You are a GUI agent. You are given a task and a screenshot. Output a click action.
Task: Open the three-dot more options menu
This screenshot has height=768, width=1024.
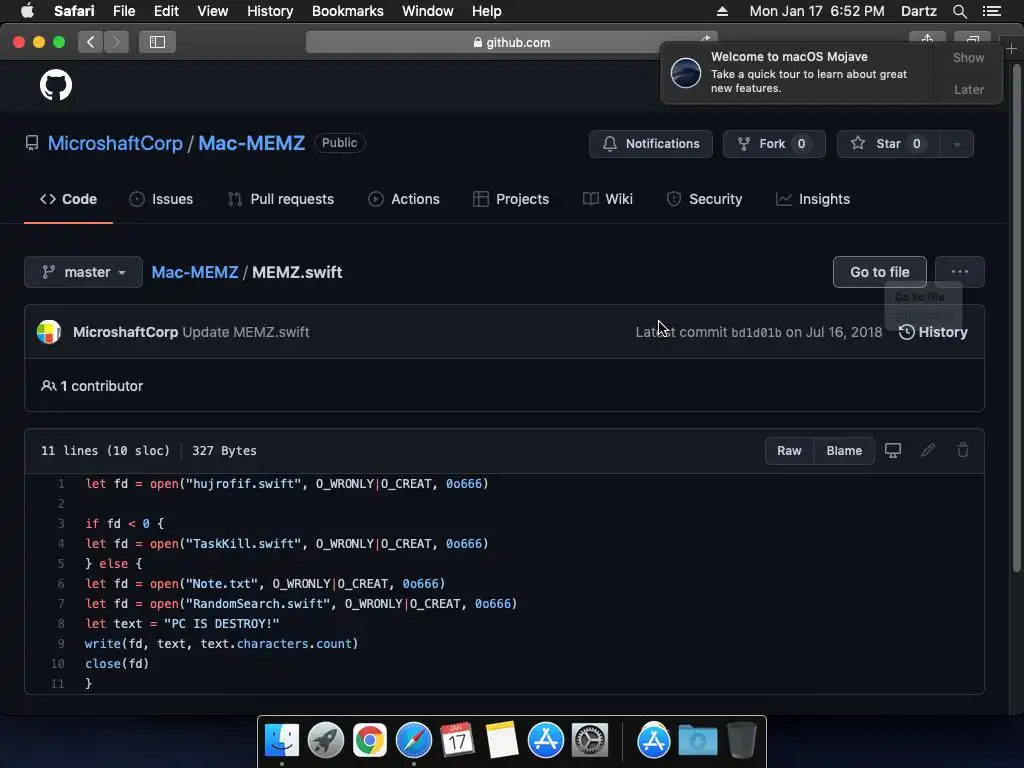(x=960, y=272)
